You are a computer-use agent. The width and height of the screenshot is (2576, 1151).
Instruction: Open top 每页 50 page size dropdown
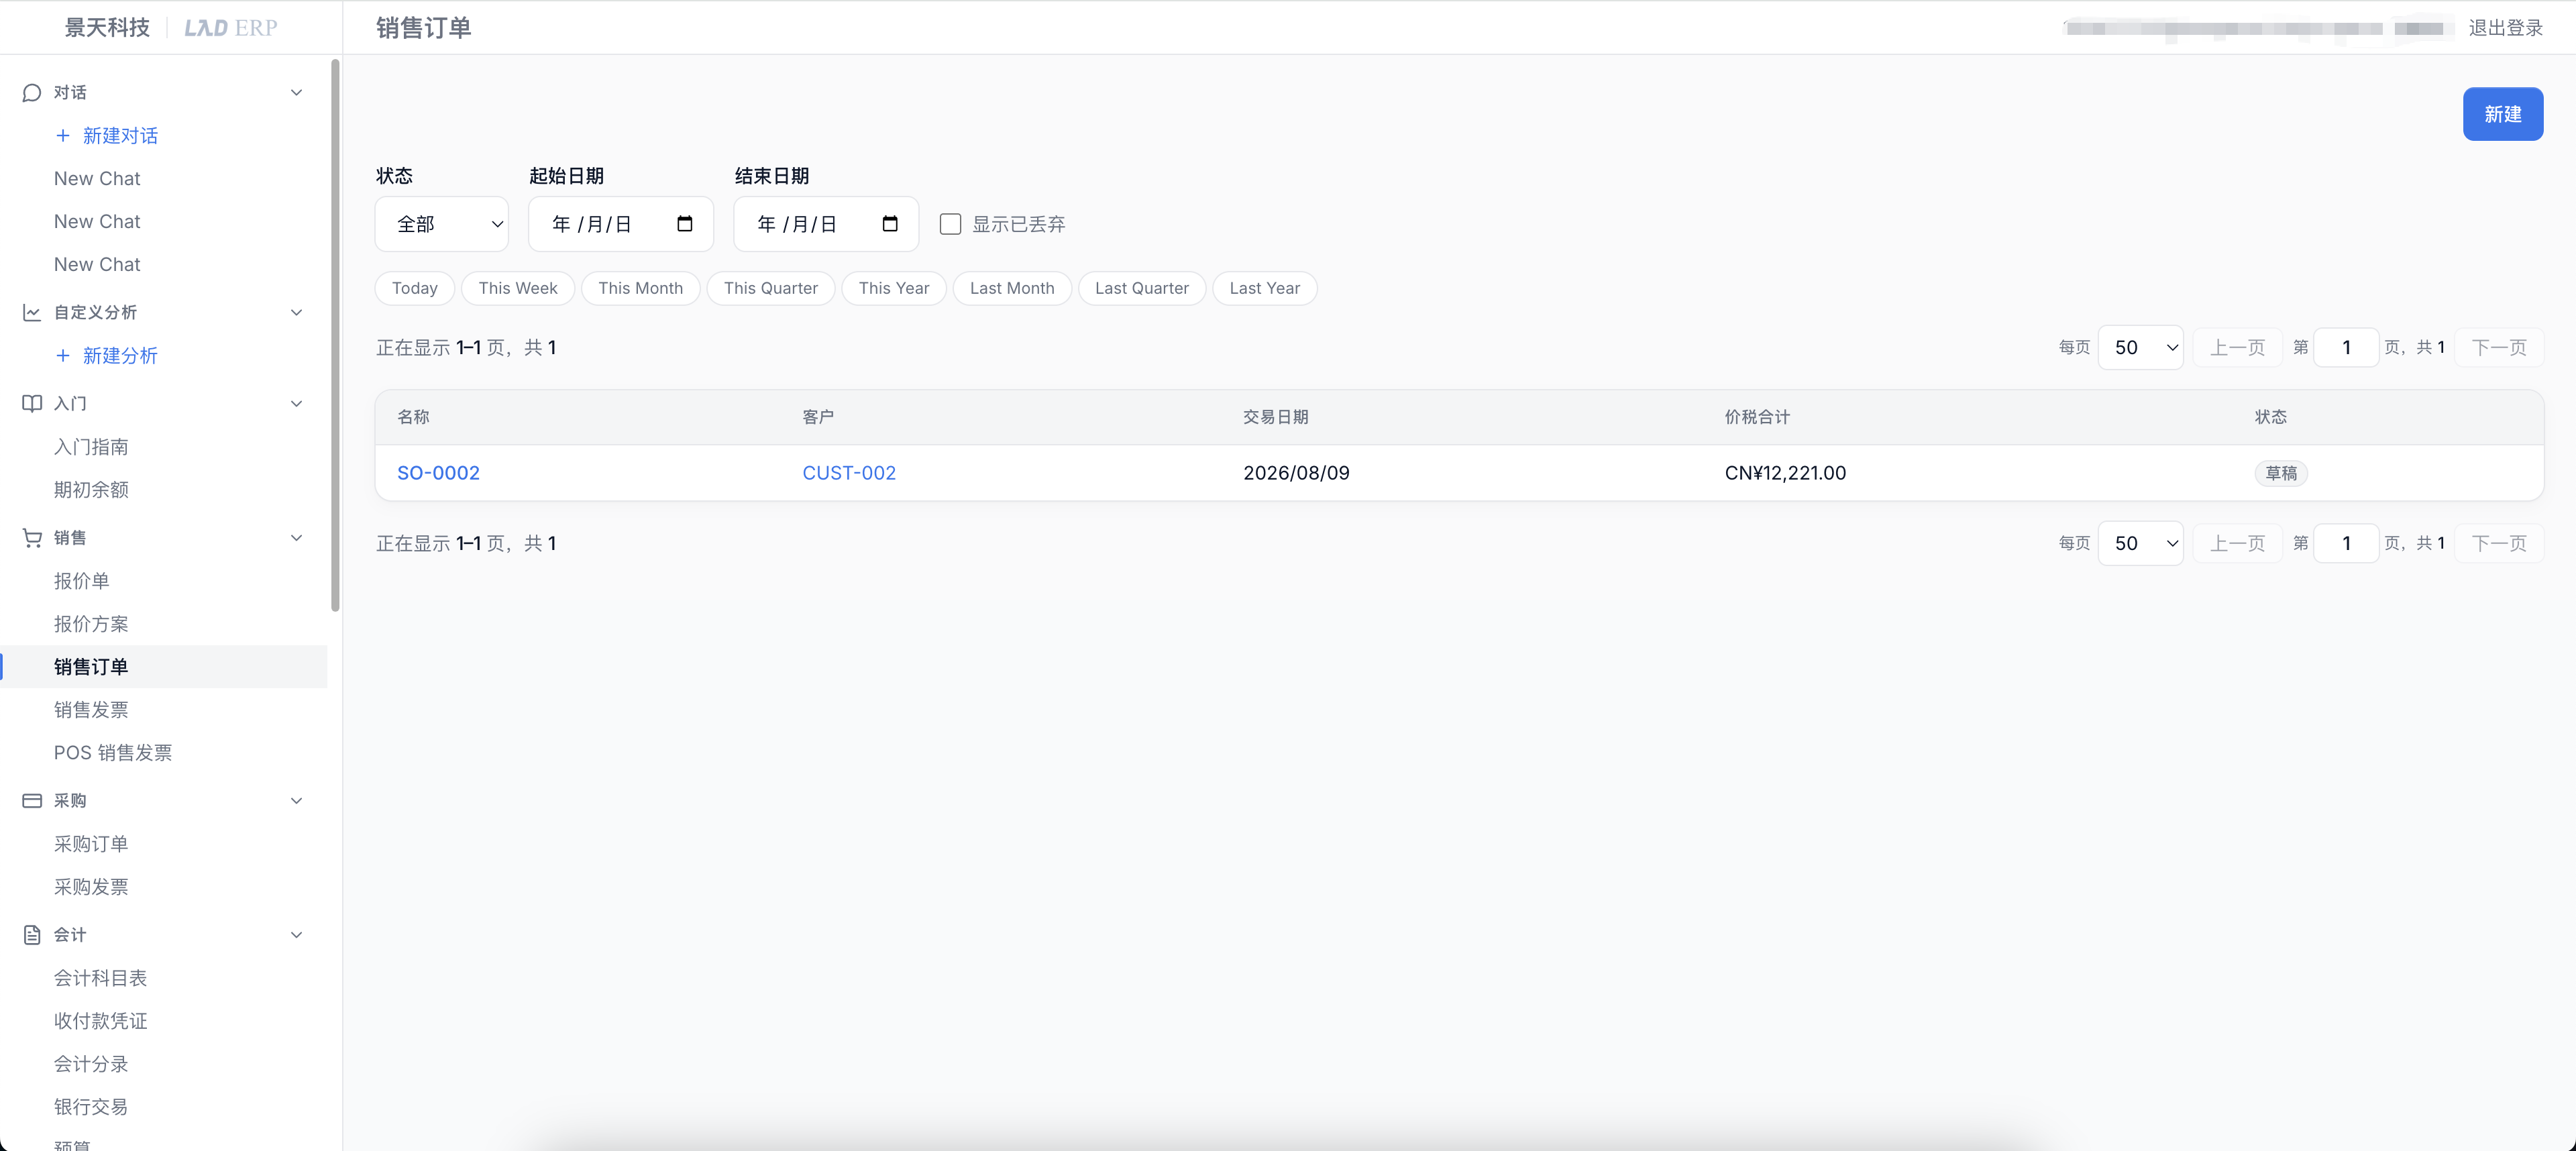click(x=2140, y=347)
